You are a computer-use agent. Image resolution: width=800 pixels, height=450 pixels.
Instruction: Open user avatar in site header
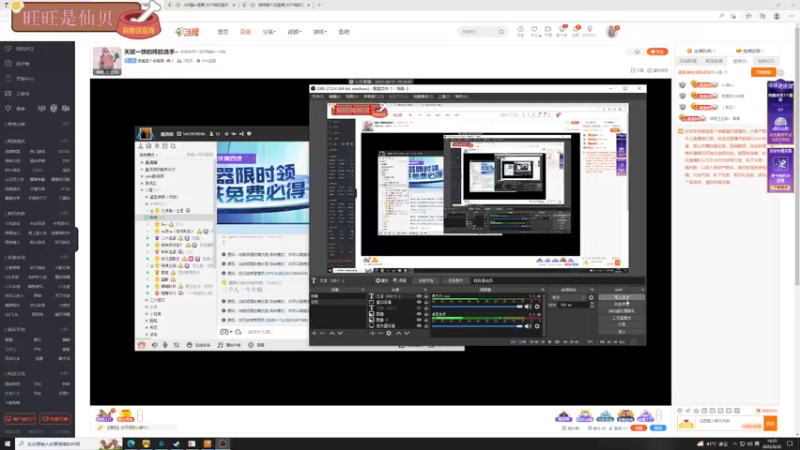pyautogui.click(x=612, y=32)
